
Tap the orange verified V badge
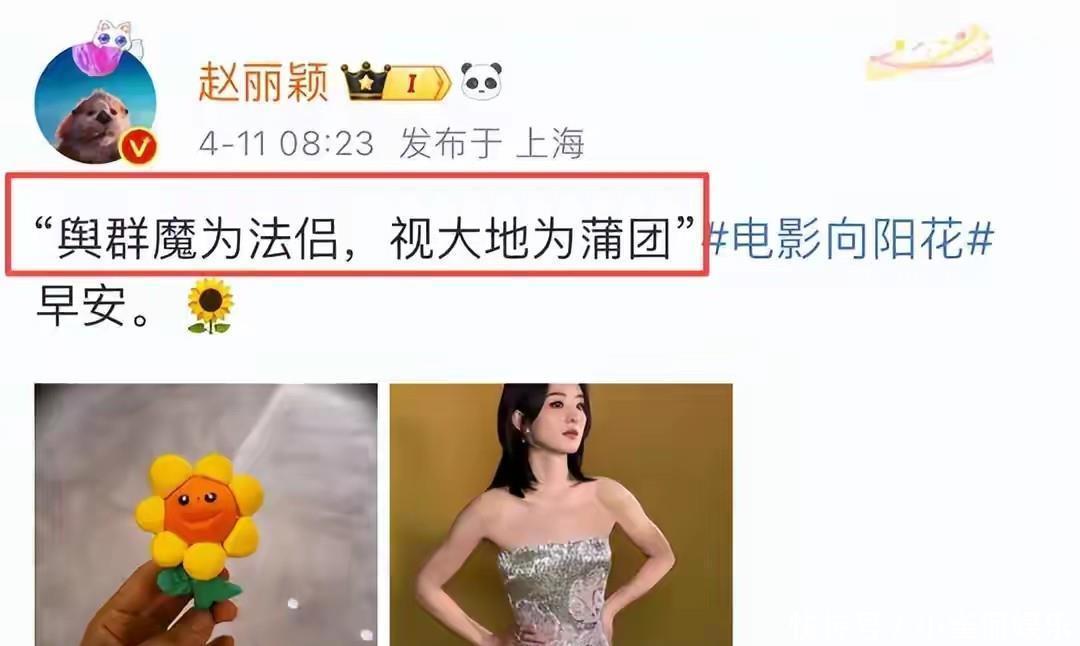pos(140,147)
